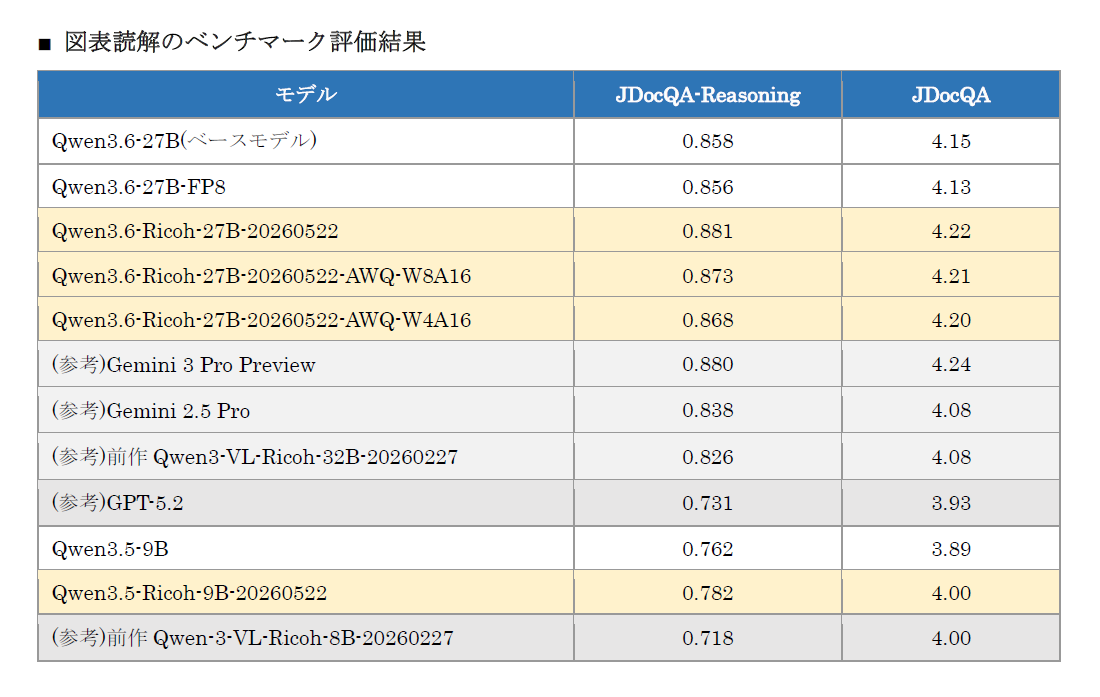Click the 4.08 score in Qwen3-VL-Ricoh-32B row
Viewport: 1100px width, 697px height.
point(951,457)
